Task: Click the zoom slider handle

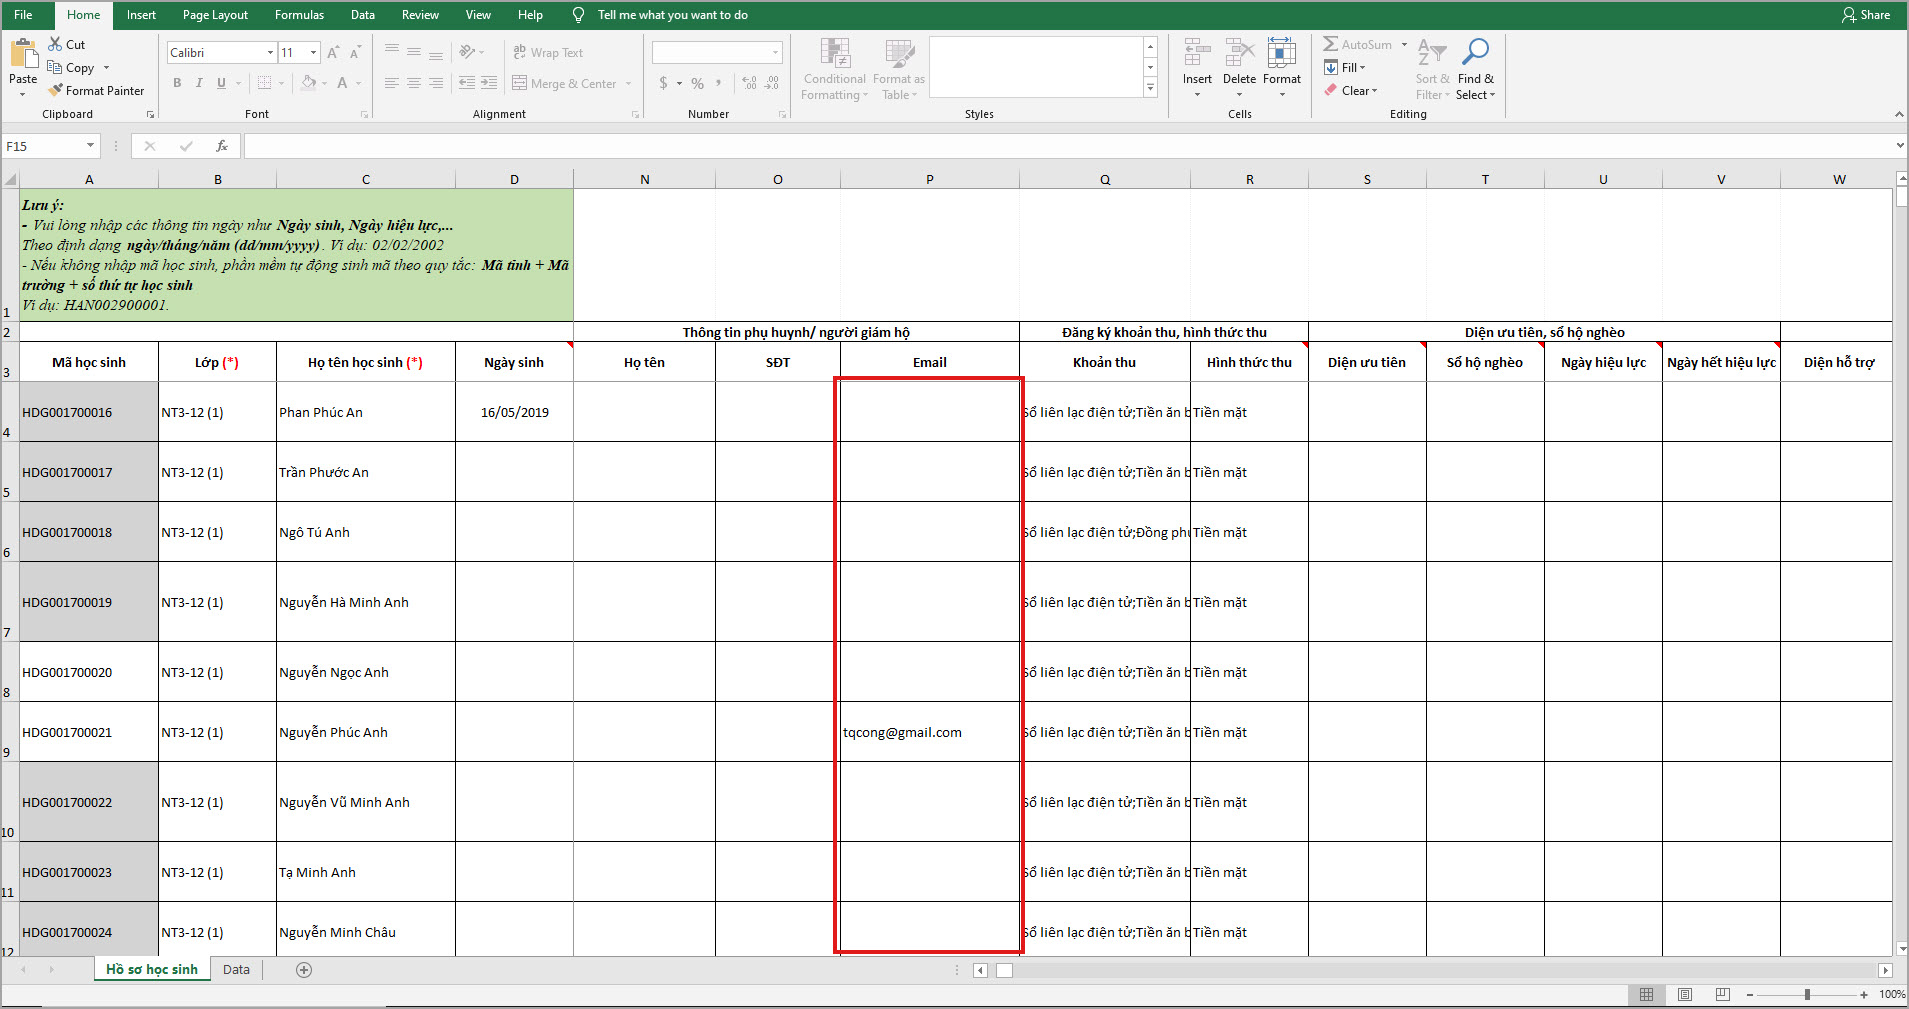Action: click(1807, 994)
